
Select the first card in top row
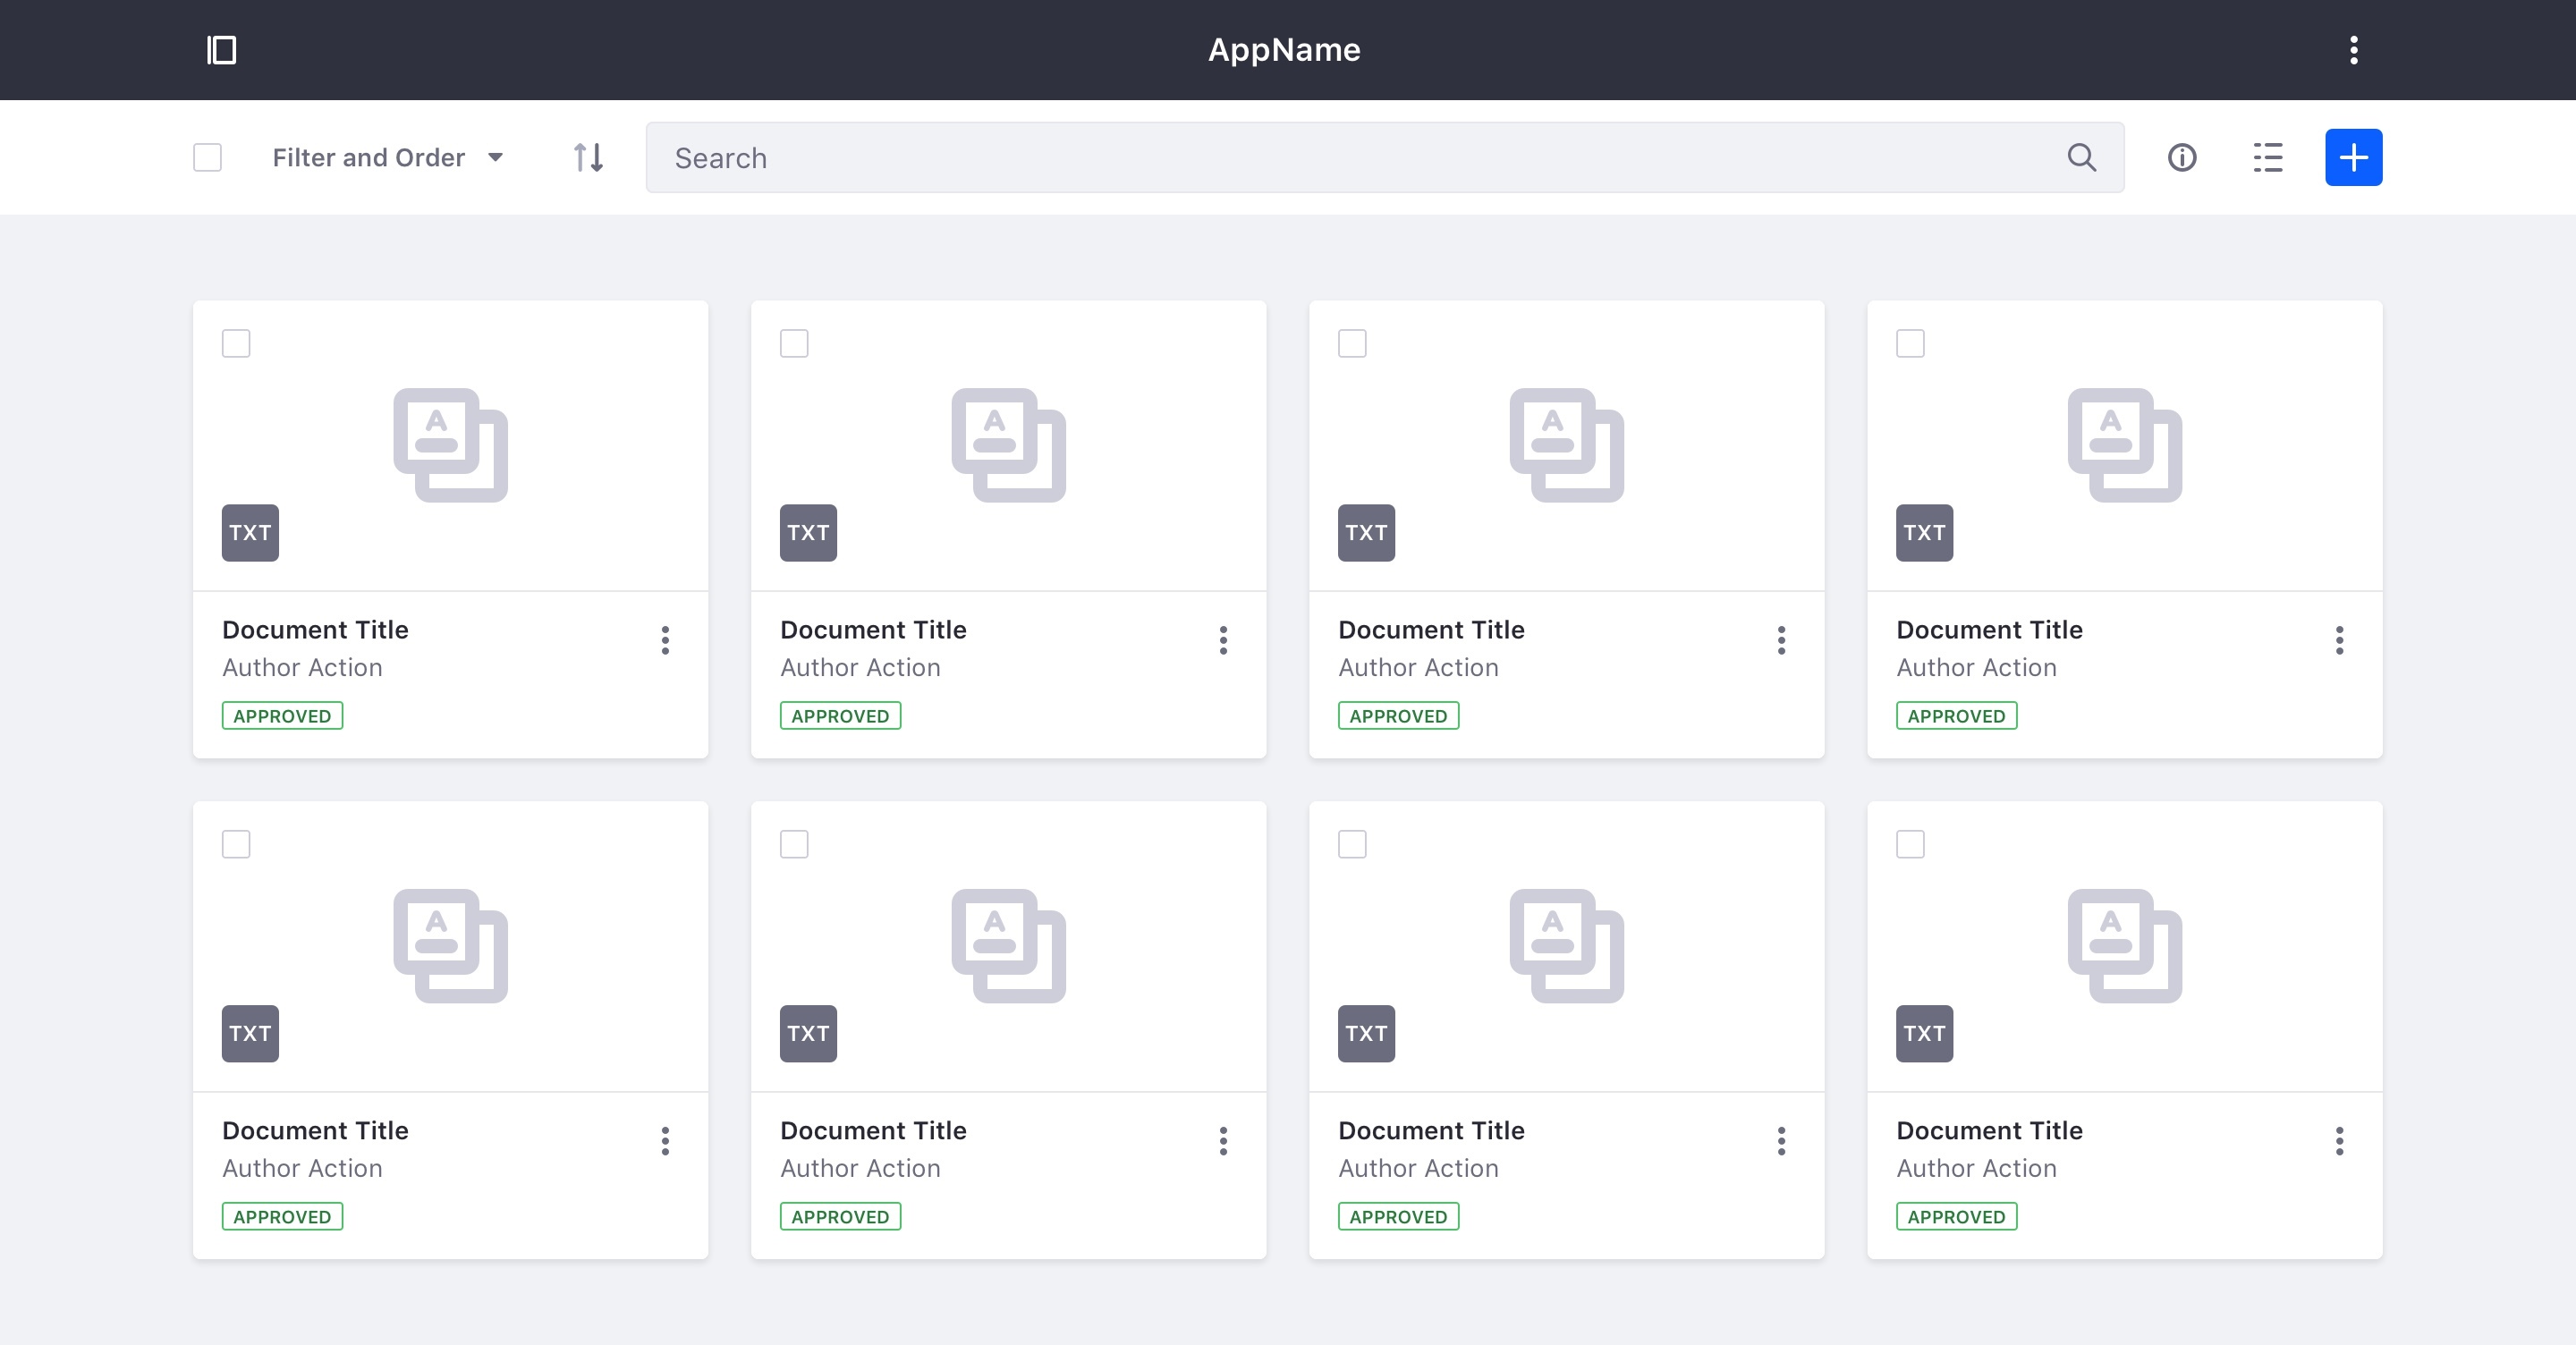click(x=236, y=343)
